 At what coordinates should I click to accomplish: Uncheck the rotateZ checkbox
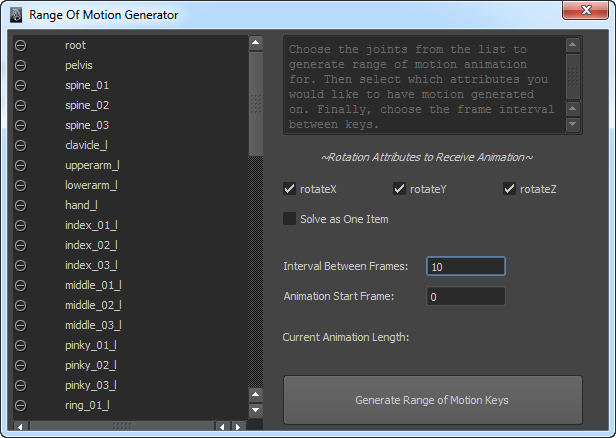click(x=510, y=189)
